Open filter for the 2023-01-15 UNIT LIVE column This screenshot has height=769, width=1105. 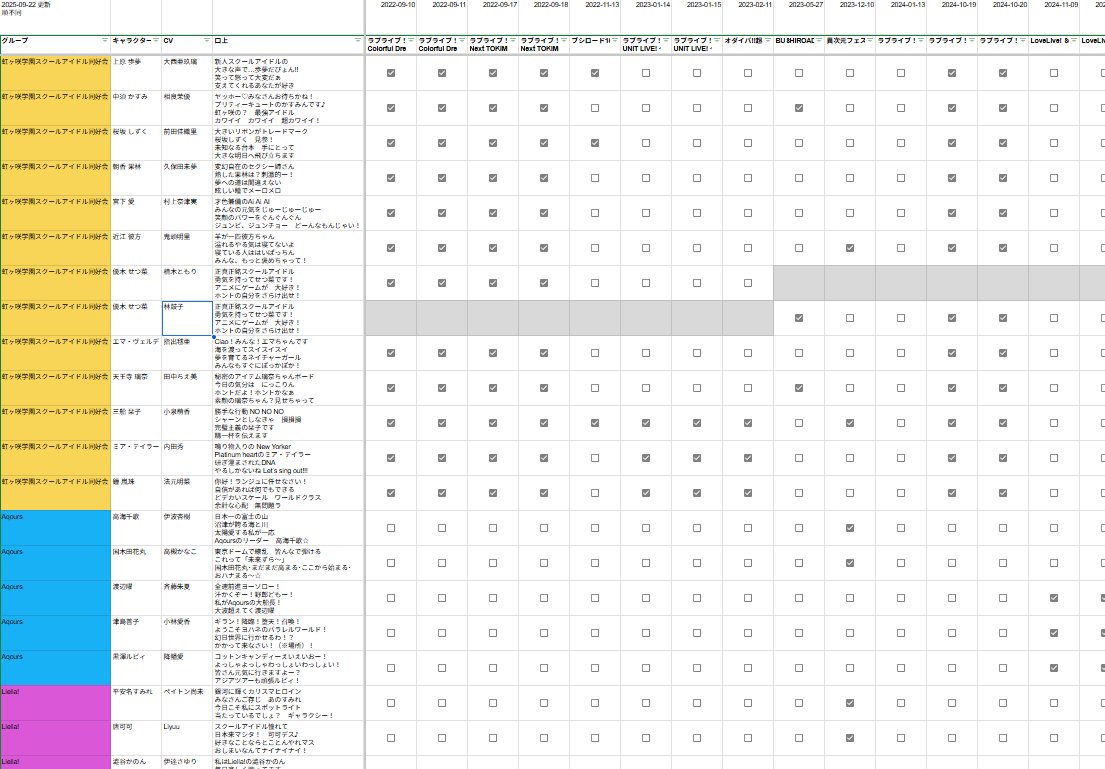click(x=717, y=40)
